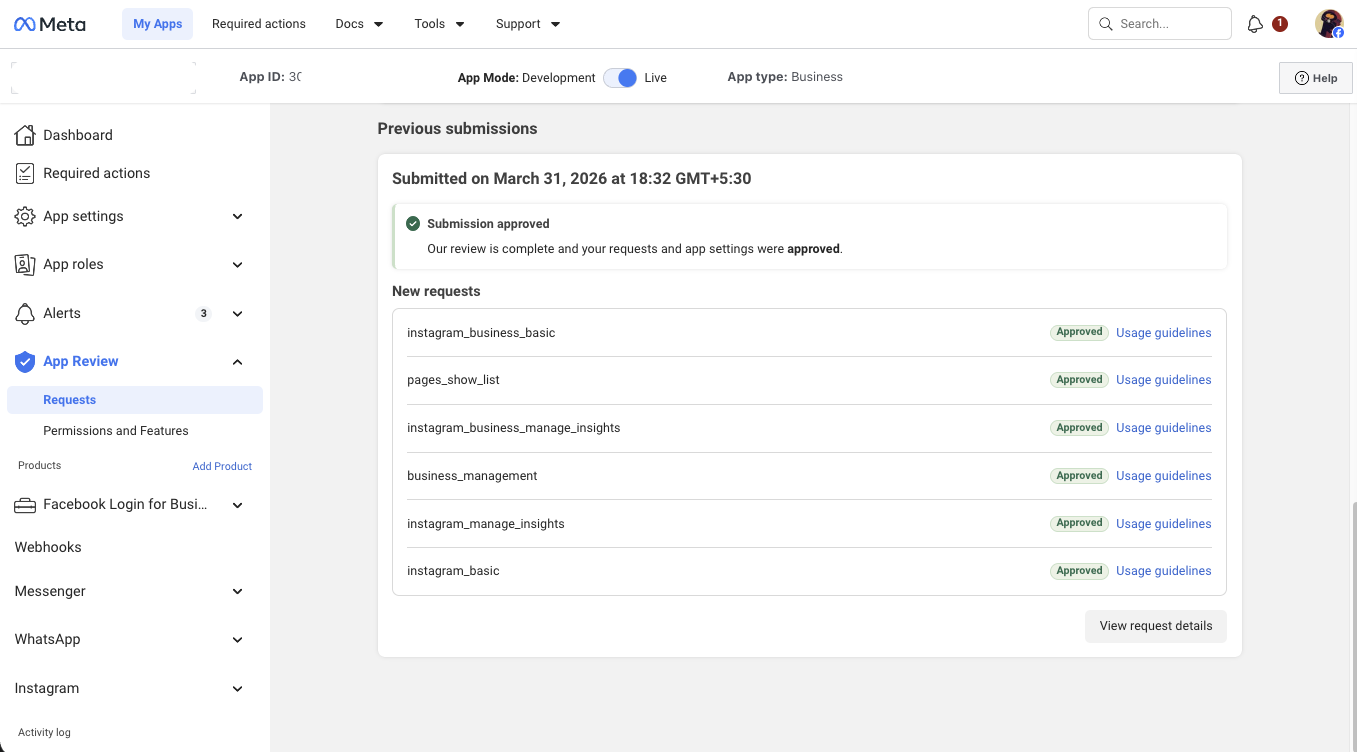The height and width of the screenshot is (752, 1357).
Task: Click the Facebook Login briefcase icon
Action: coord(25,505)
